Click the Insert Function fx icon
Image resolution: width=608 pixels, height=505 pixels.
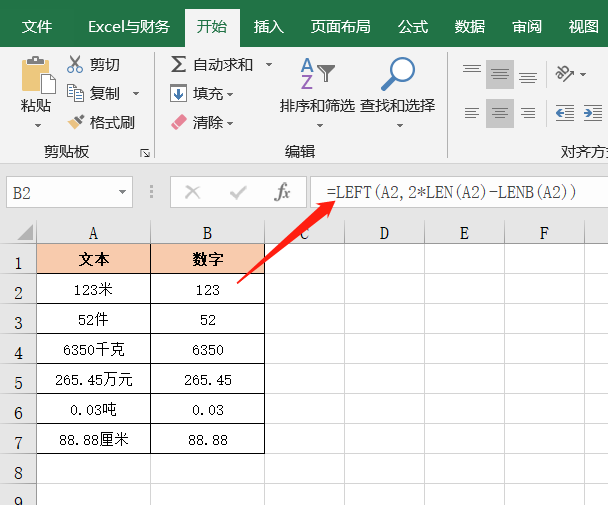(x=283, y=192)
